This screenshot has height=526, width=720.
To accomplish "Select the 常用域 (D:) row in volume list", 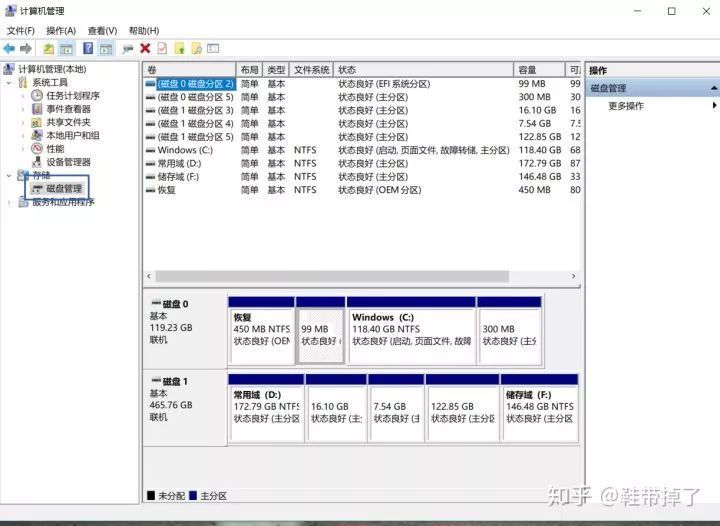I will point(363,163).
